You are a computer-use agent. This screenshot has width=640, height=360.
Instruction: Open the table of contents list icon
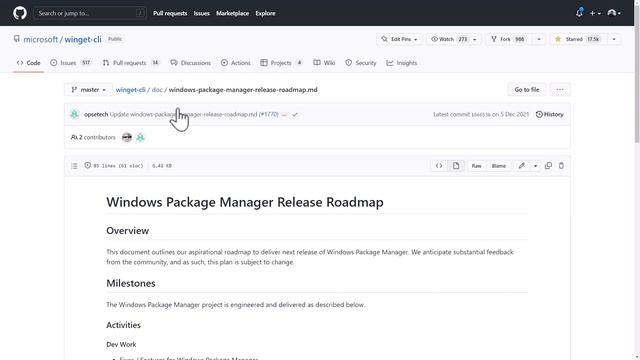point(74,166)
